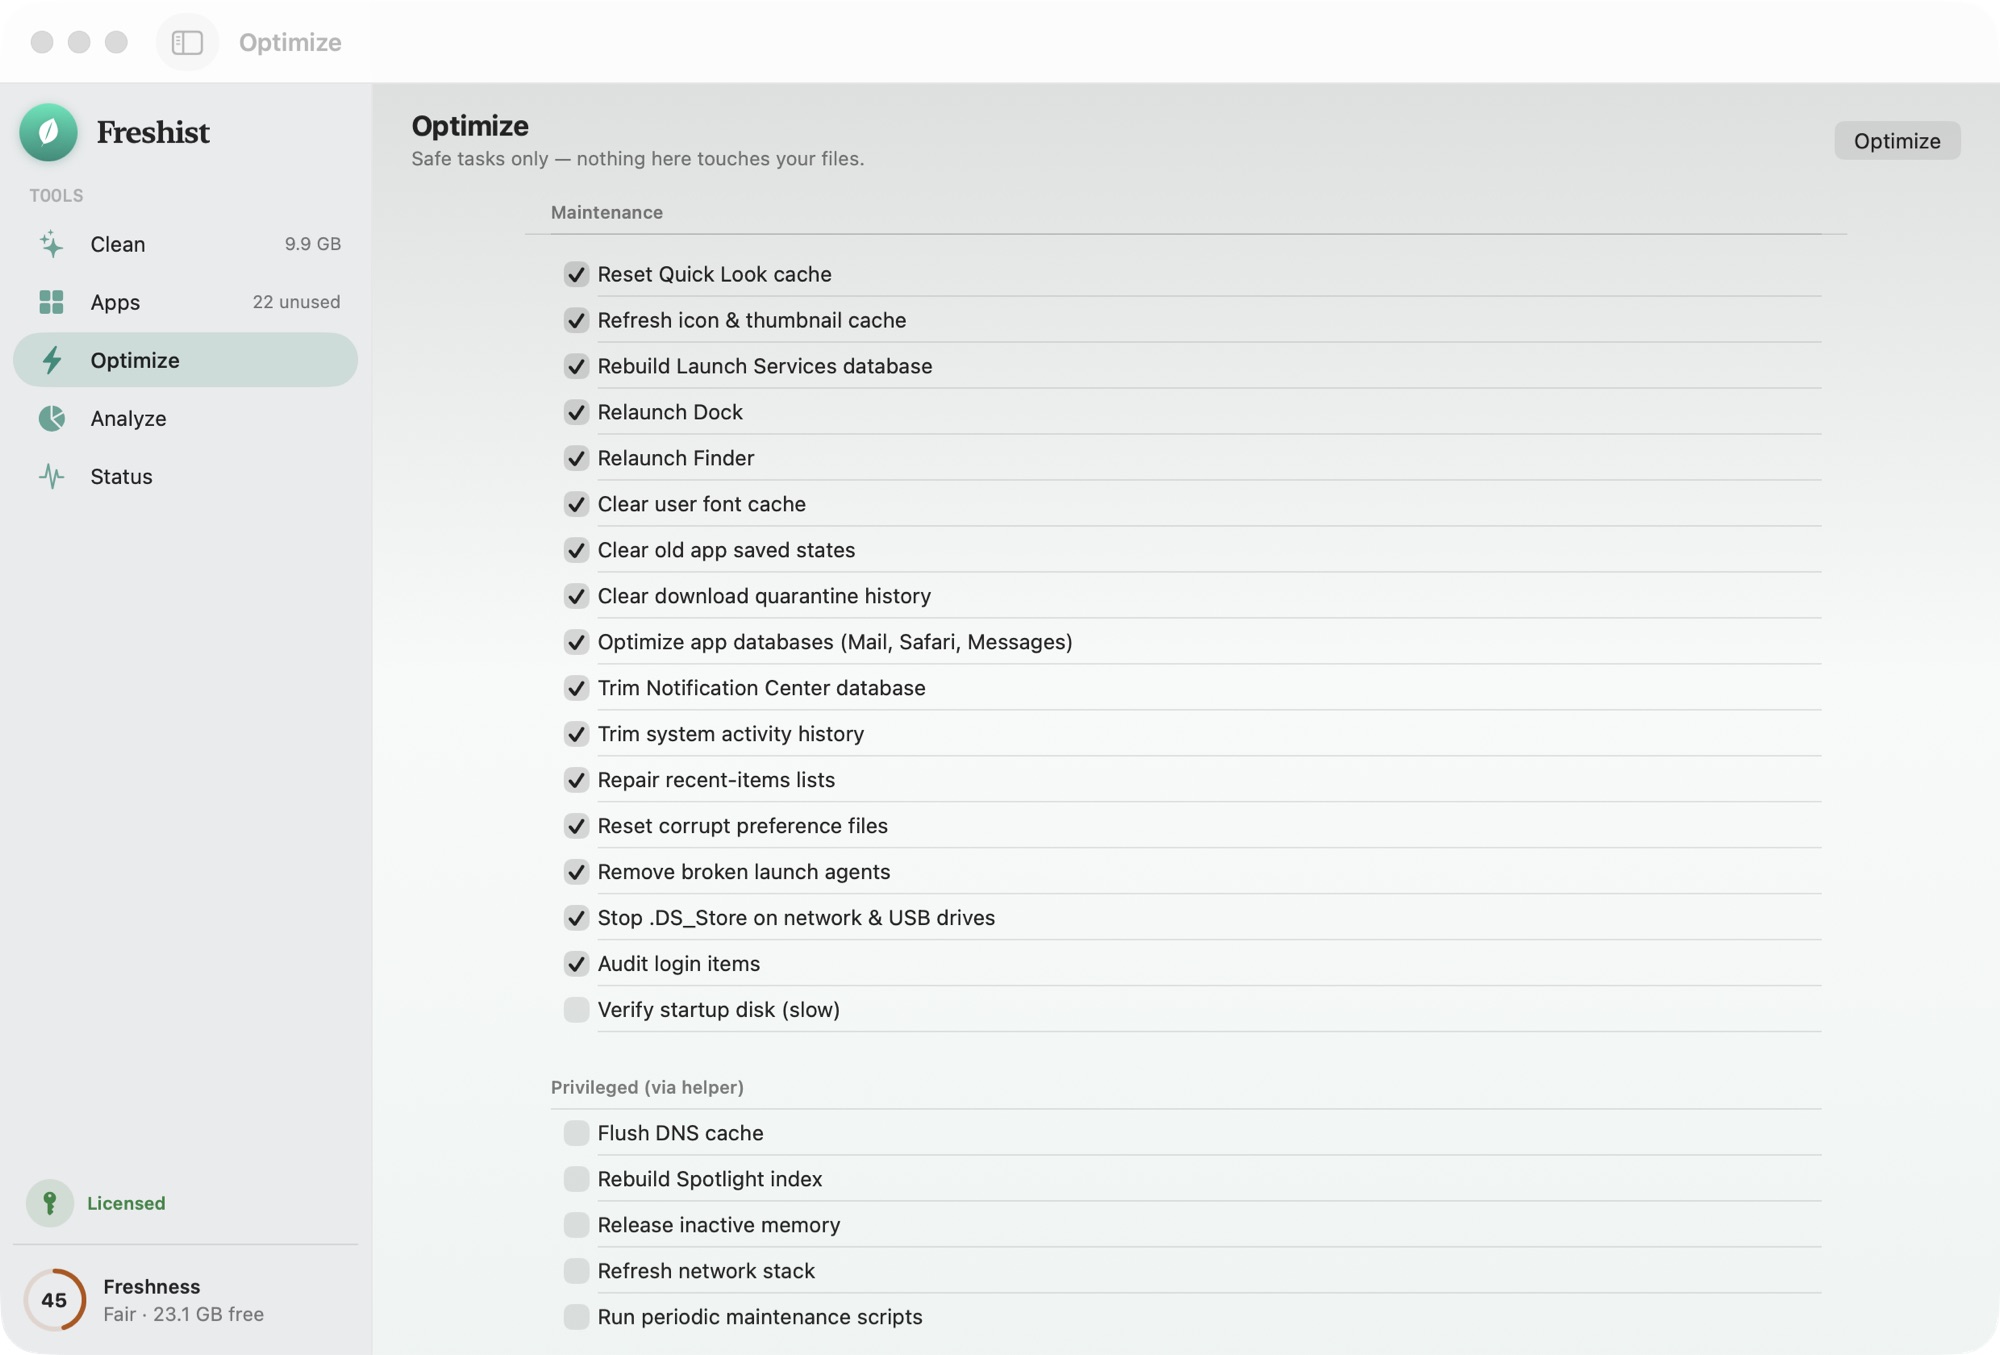Screen dimensions: 2000x1355
Task: Click the Fair · 23.1 GB free text
Action: tap(184, 1314)
